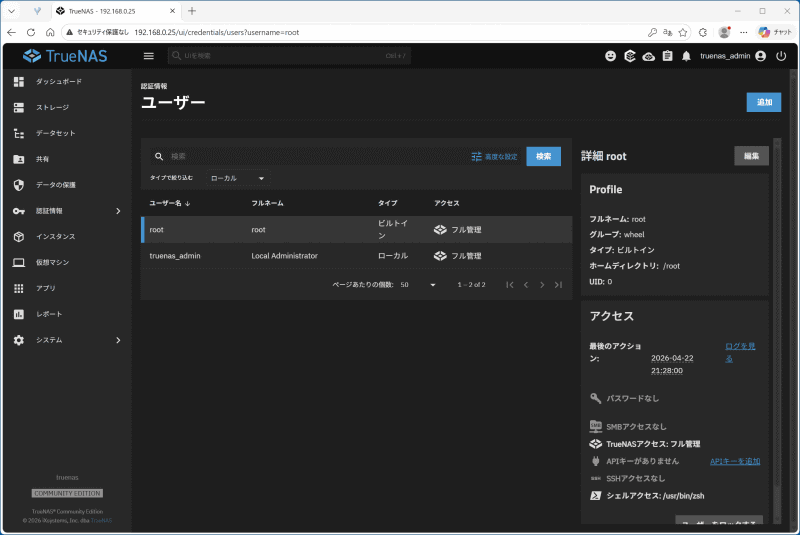The image size is (800, 535).
Task: Open the type filter dropdown showing ローカル
Action: pyautogui.click(x=237, y=178)
